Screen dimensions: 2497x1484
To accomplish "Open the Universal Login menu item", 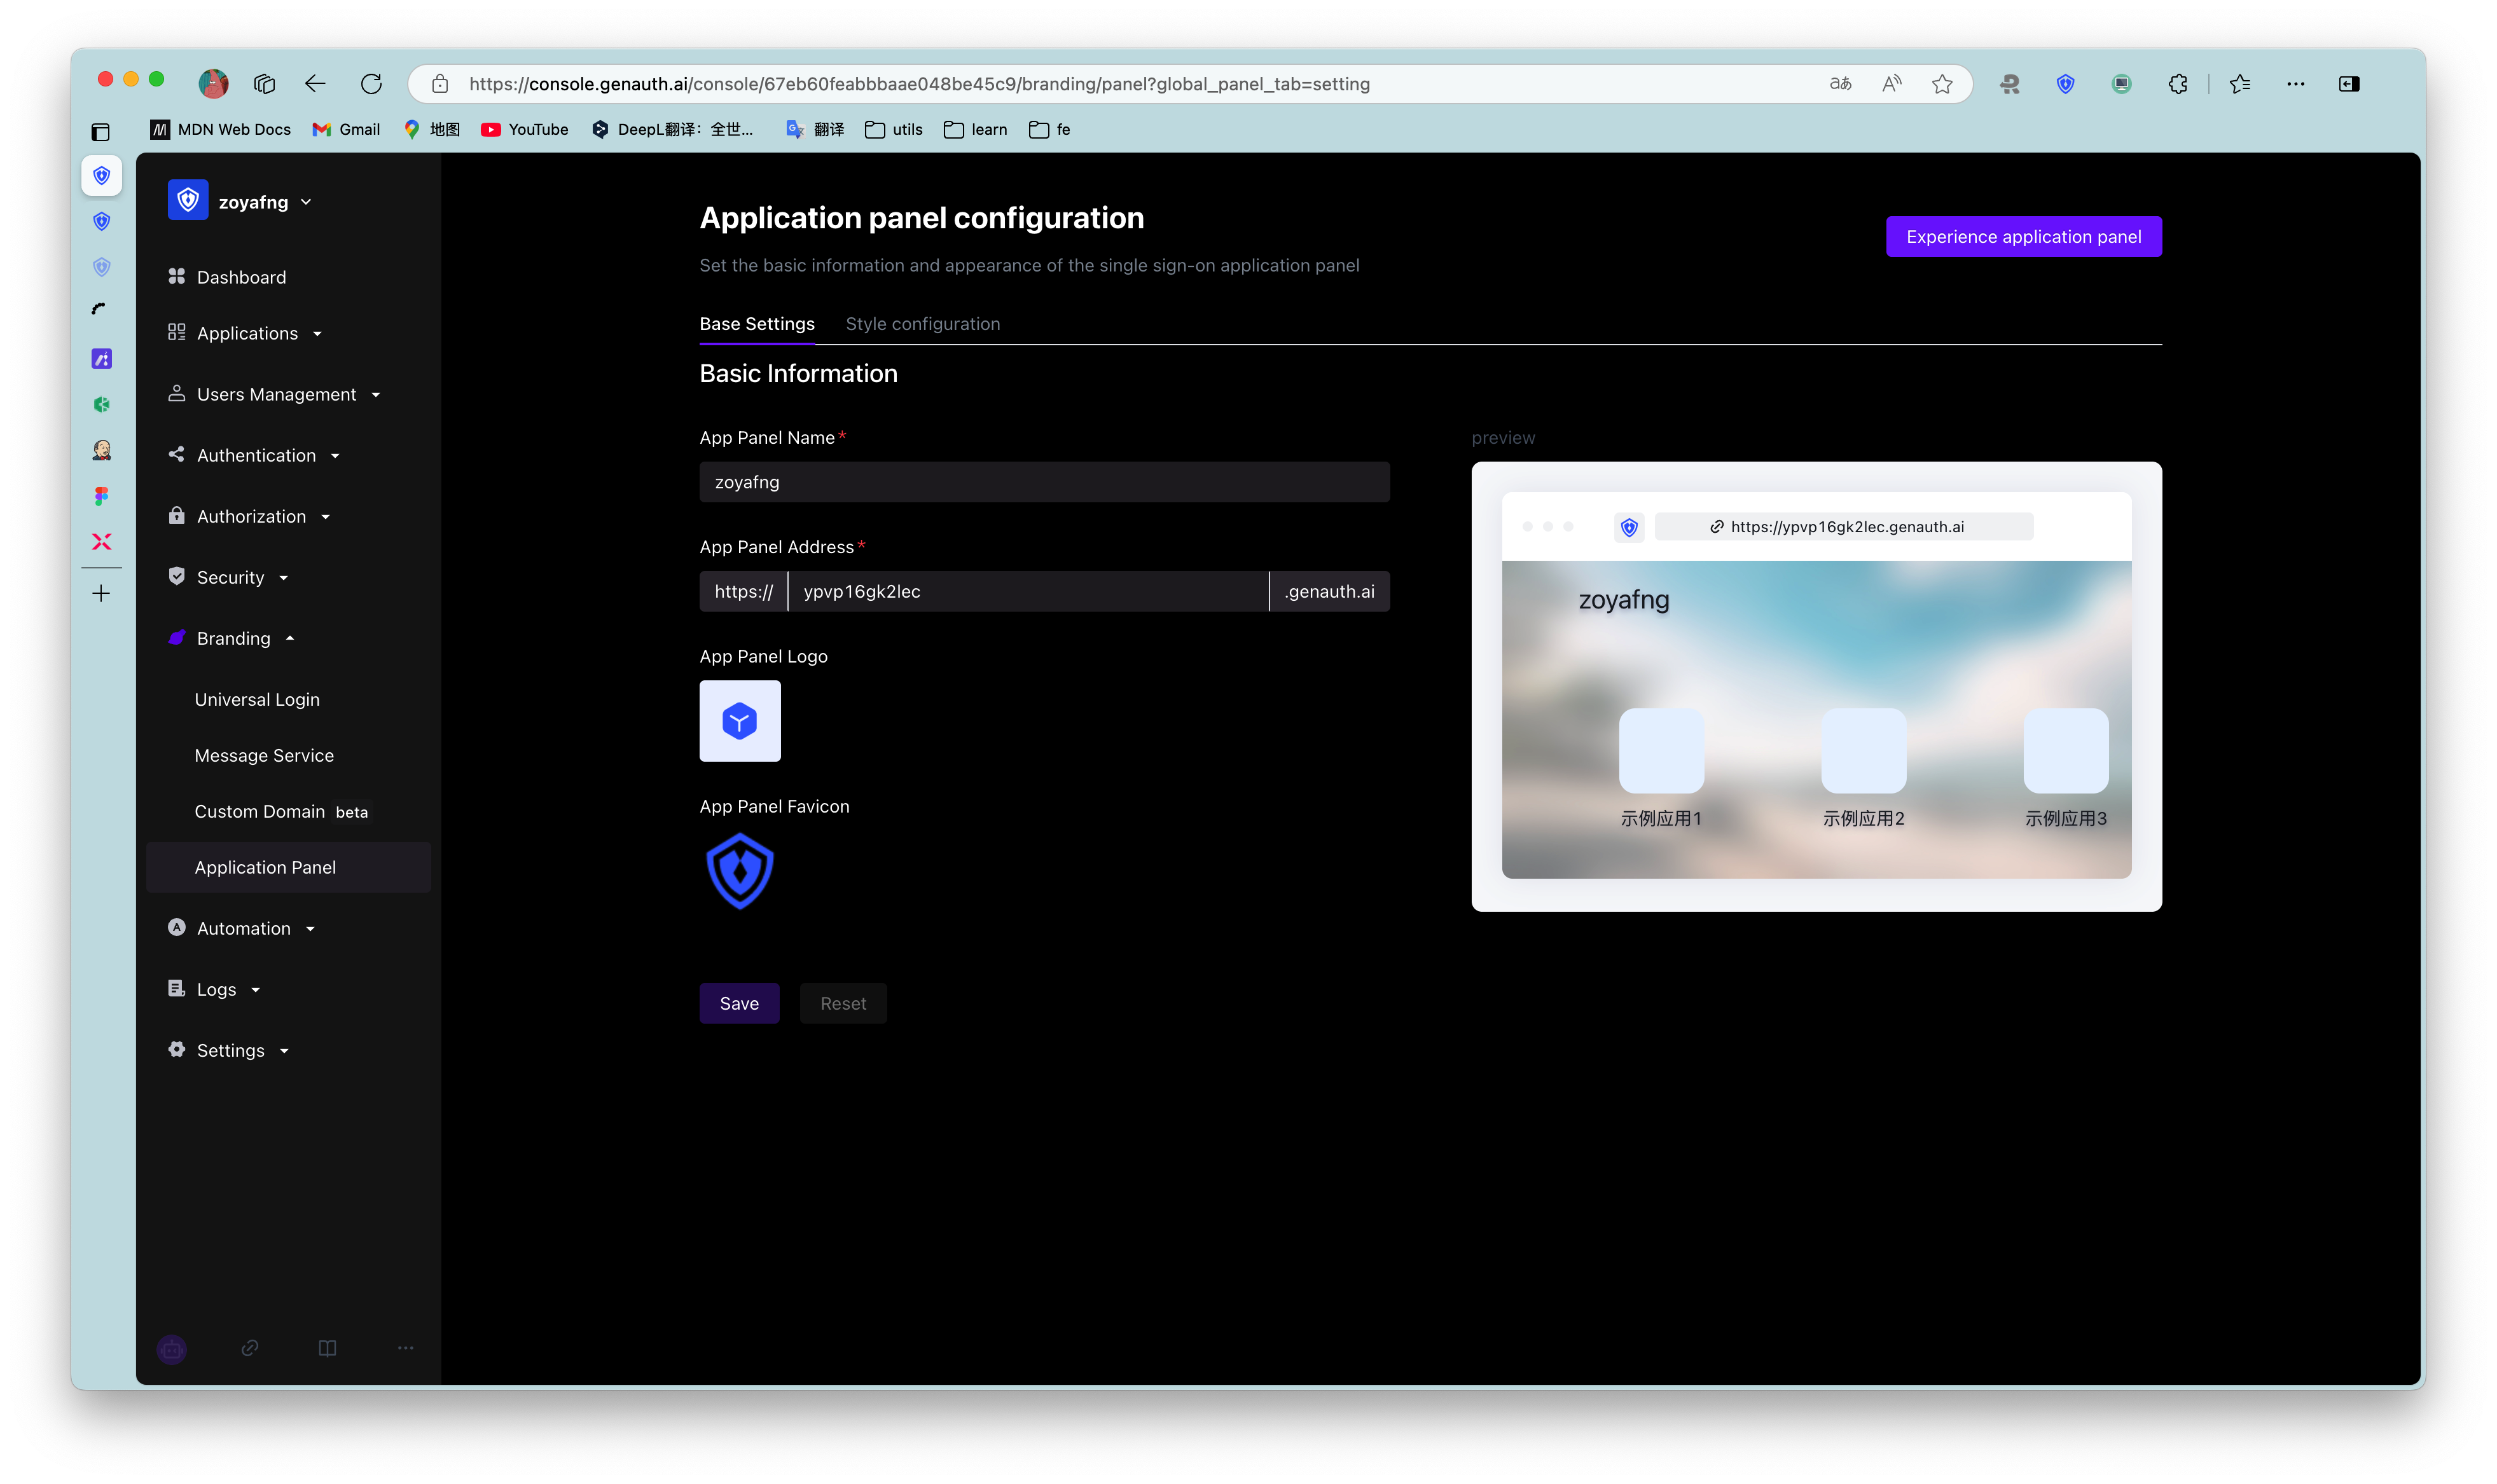I will click(257, 699).
